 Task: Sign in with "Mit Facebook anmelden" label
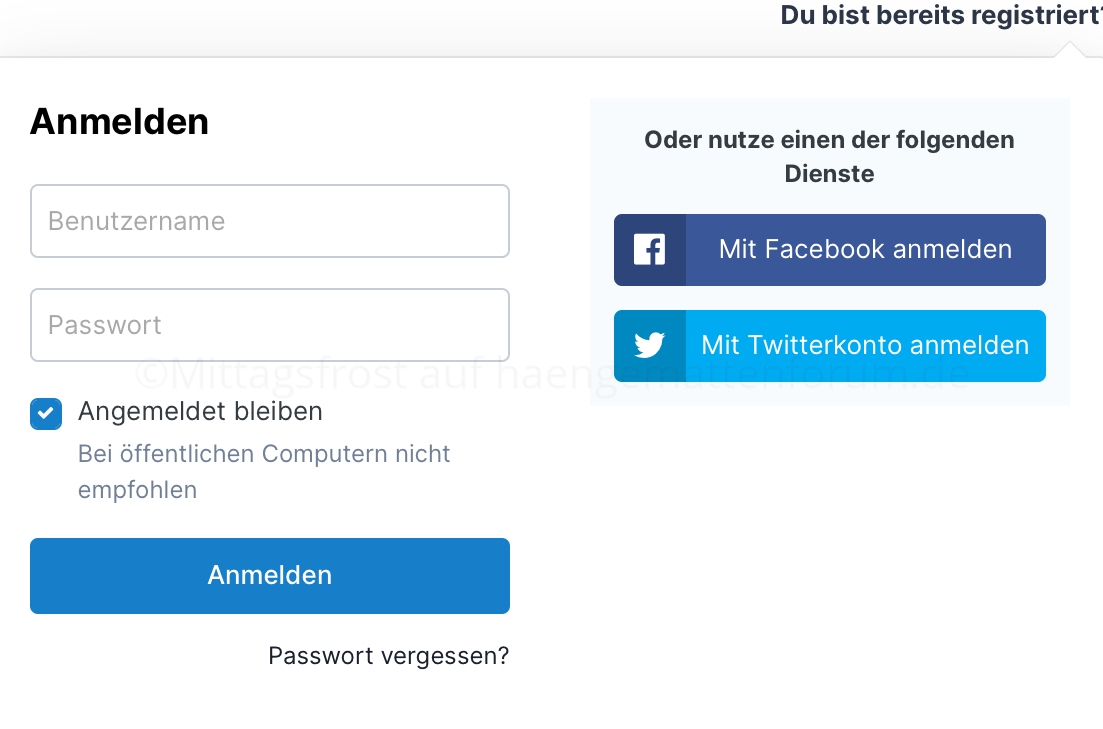[865, 250]
